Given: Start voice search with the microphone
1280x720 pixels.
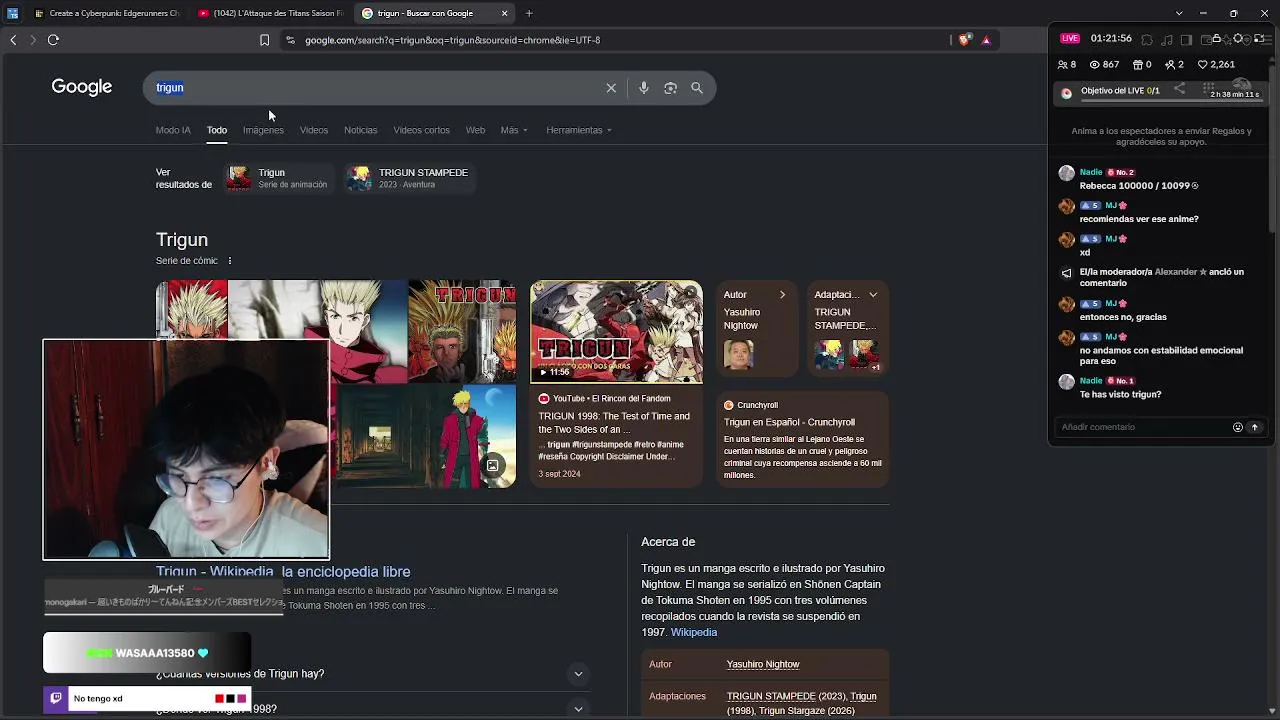Looking at the screenshot, I should (644, 88).
